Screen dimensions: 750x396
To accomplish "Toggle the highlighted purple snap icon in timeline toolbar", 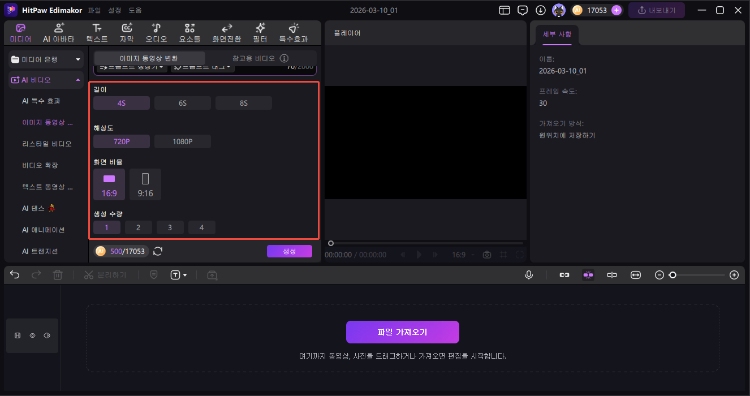I will (x=588, y=275).
